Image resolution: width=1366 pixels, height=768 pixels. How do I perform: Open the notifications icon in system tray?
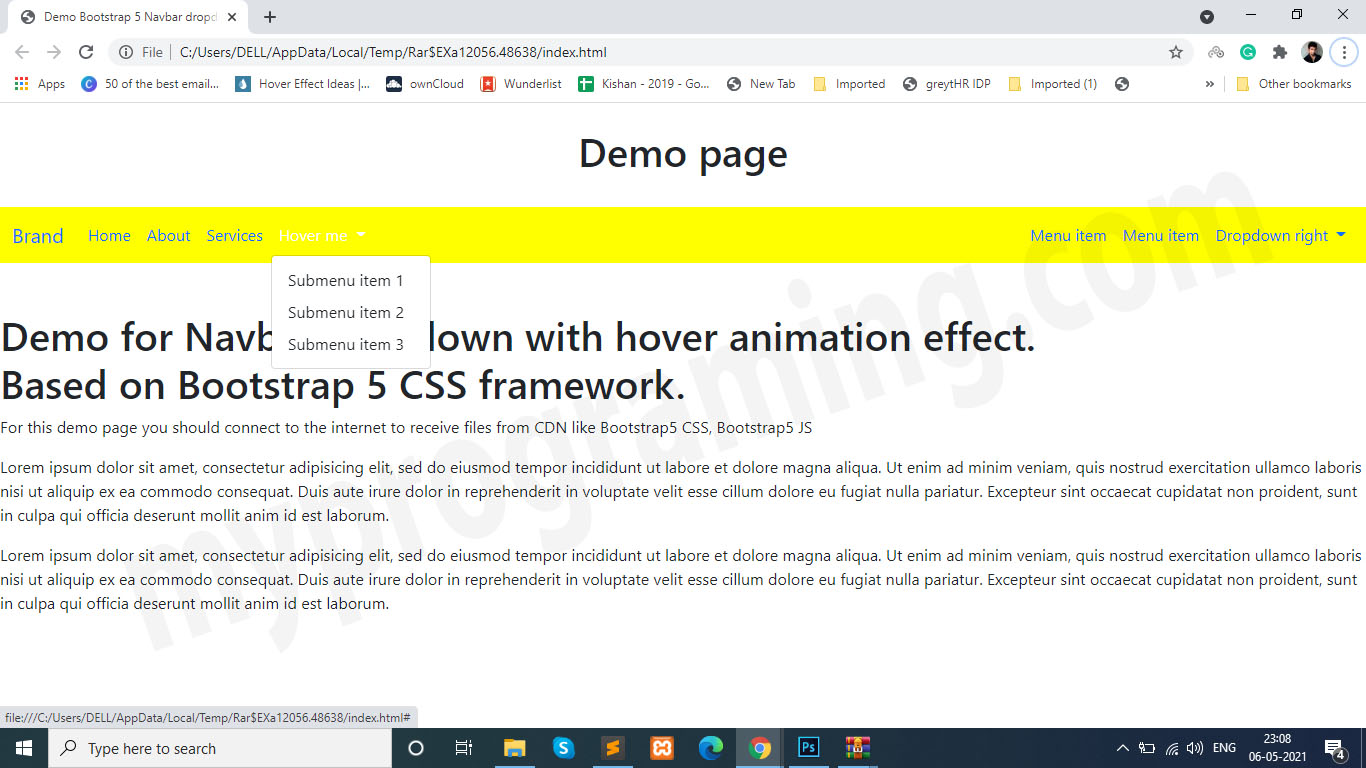click(1334, 747)
